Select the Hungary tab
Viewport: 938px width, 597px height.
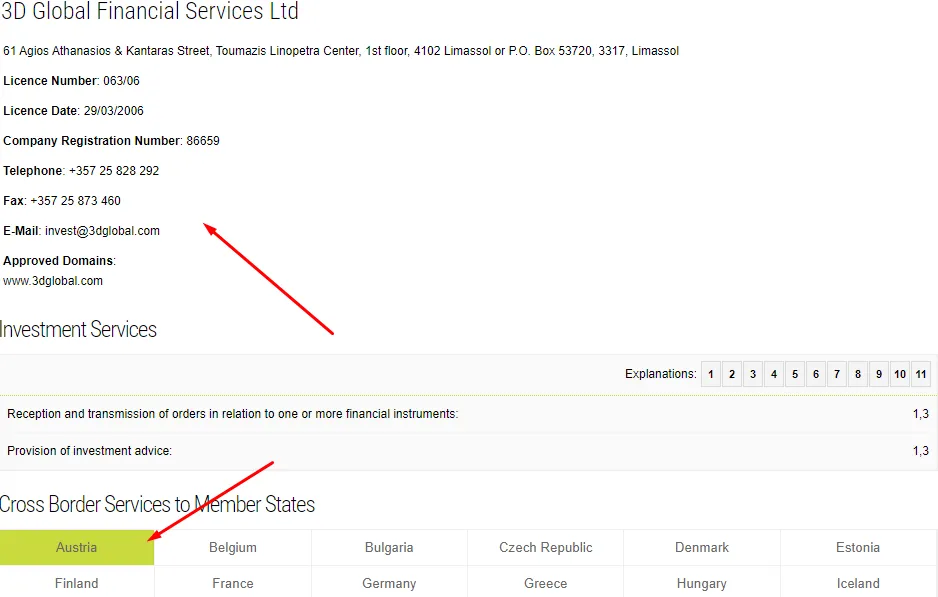(x=702, y=583)
